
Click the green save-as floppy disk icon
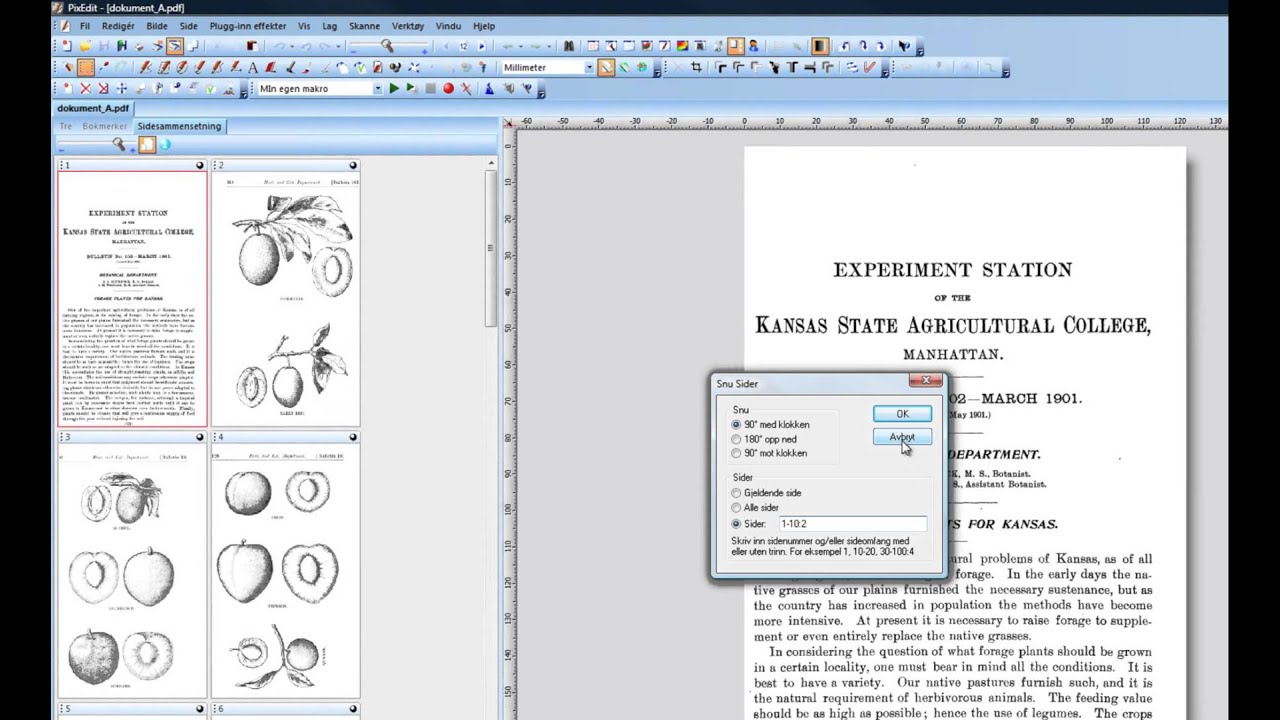(121, 46)
